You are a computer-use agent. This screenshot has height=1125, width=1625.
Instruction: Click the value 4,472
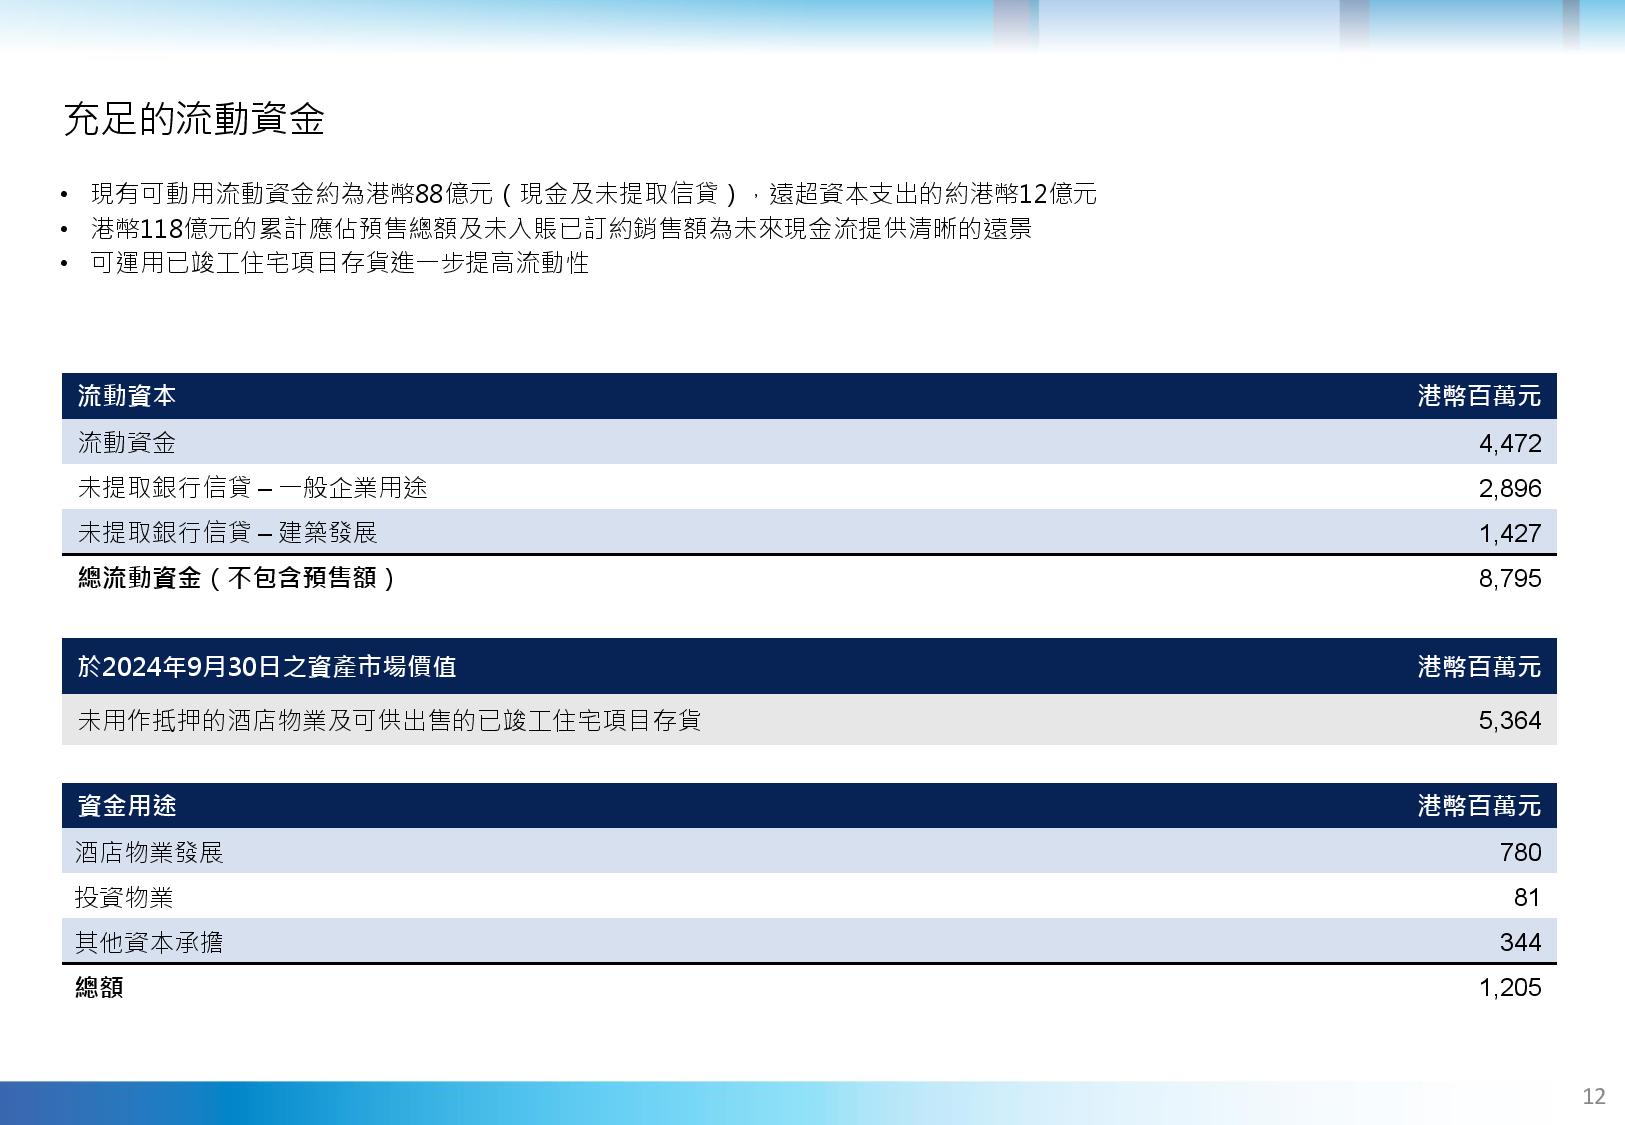(x=1510, y=443)
